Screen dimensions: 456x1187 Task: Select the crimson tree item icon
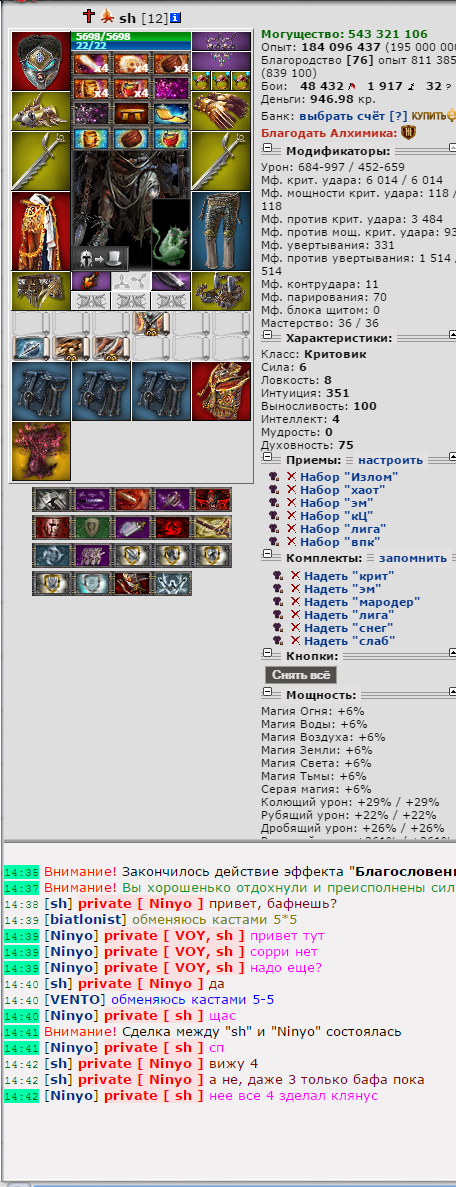pos(41,451)
